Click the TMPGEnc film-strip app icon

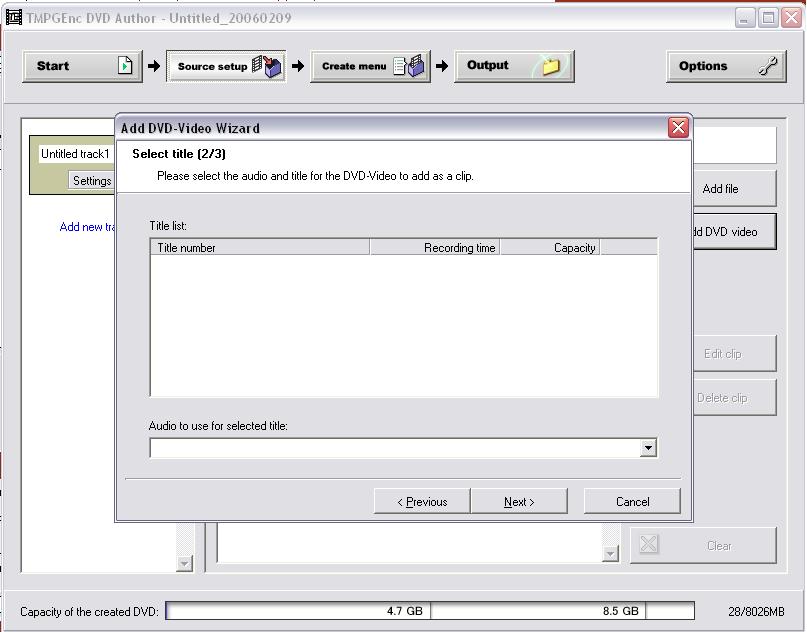[14, 17]
